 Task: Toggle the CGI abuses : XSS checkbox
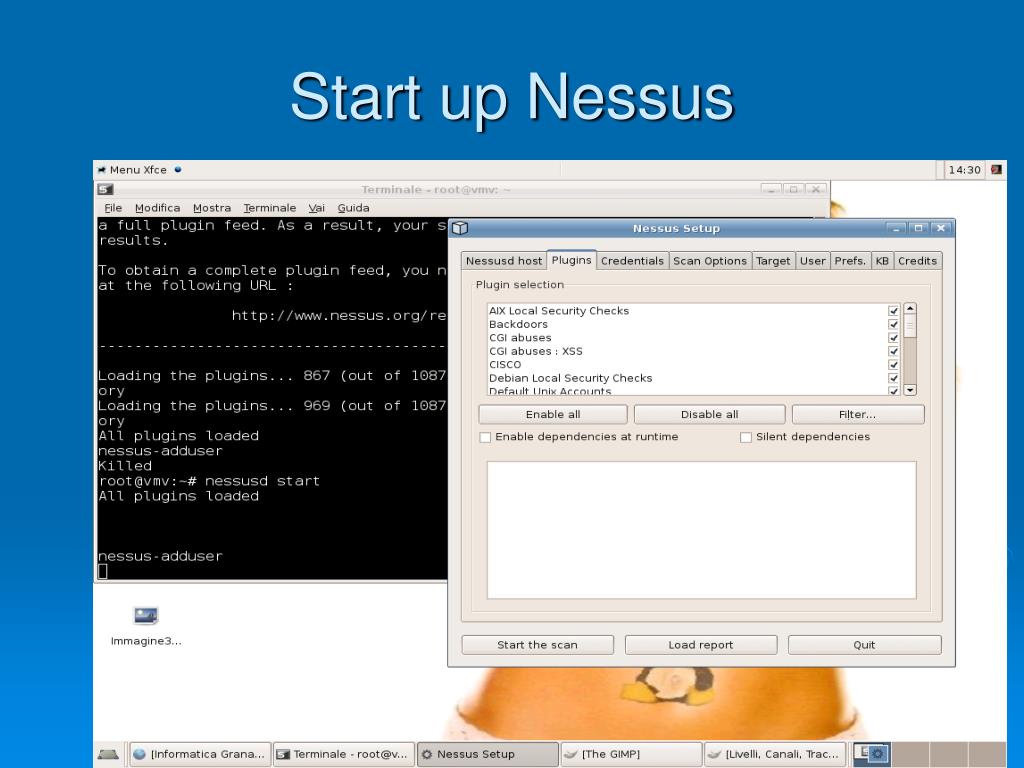tap(893, 351)
